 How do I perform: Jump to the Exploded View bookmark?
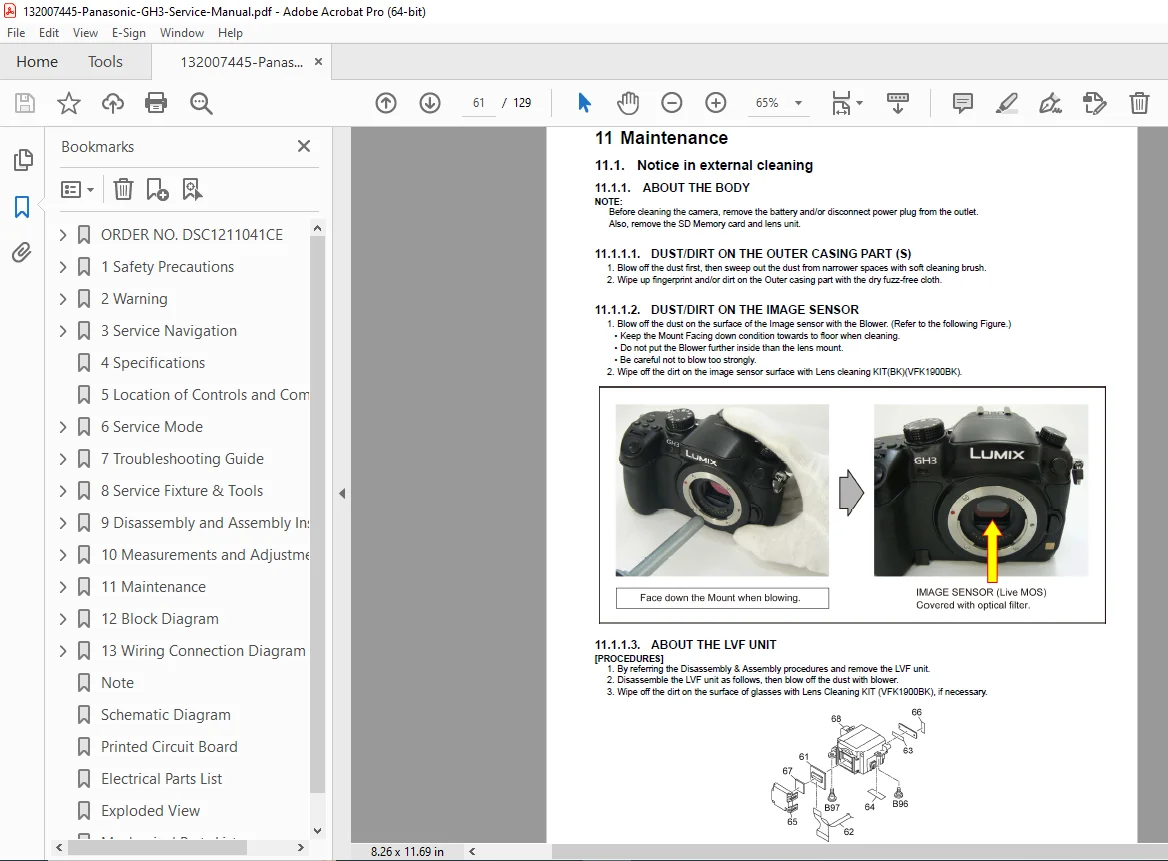point(150,811)
